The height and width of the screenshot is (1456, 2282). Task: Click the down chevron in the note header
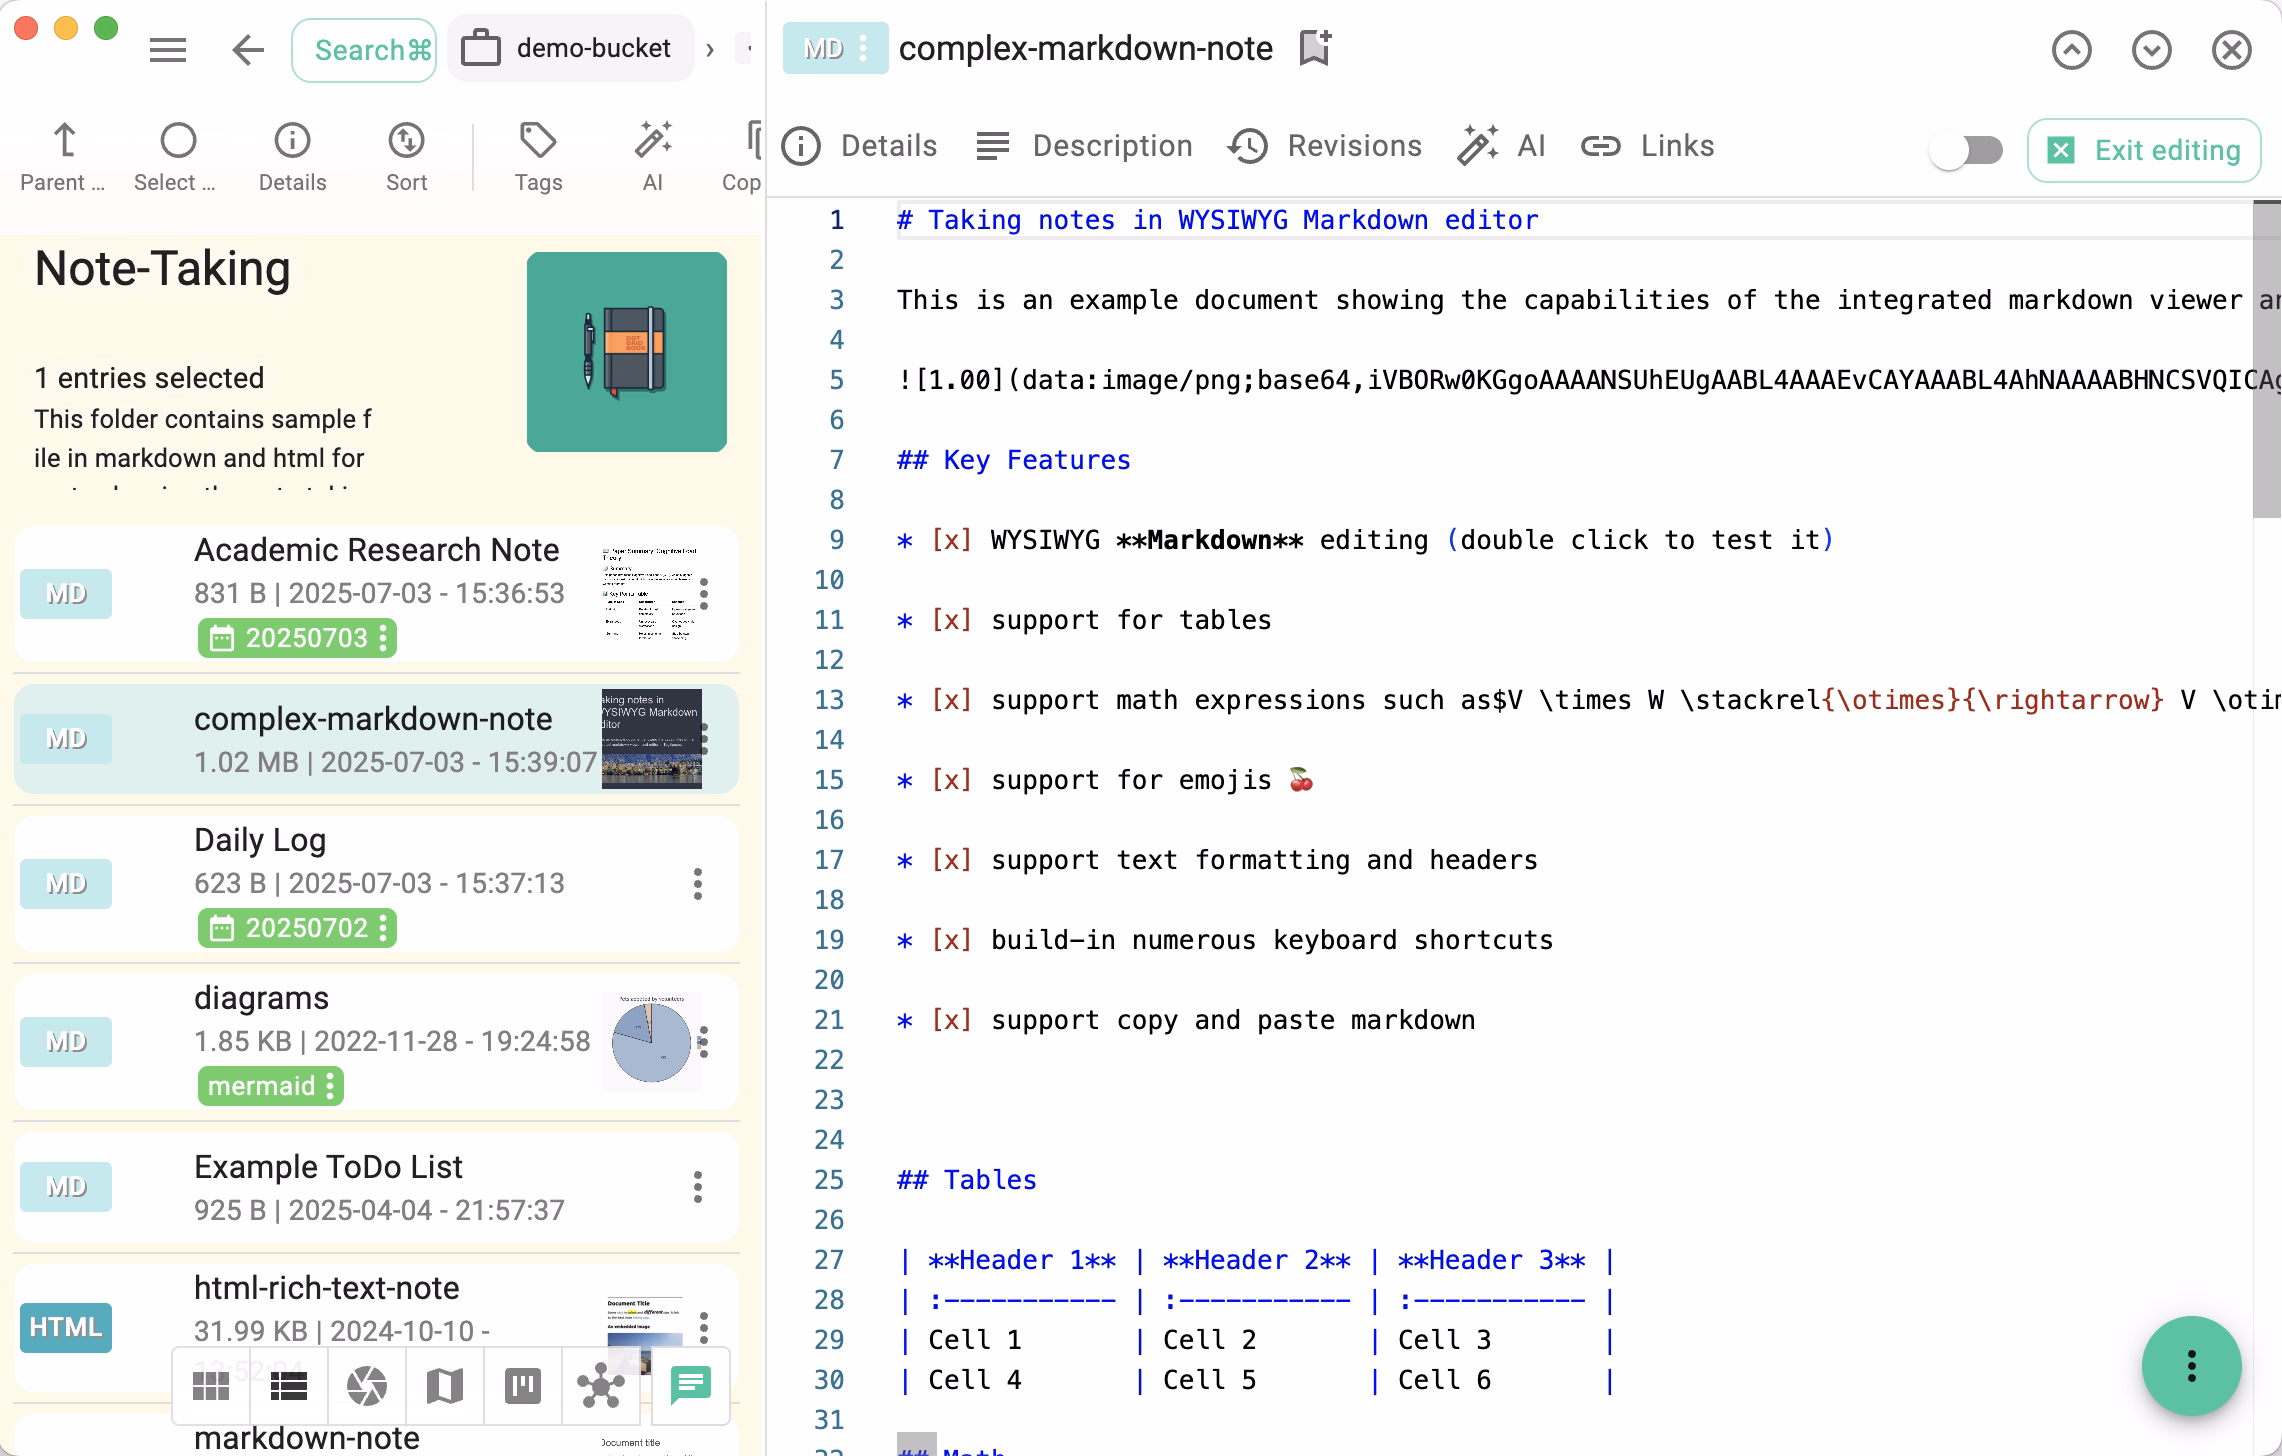2152,48
